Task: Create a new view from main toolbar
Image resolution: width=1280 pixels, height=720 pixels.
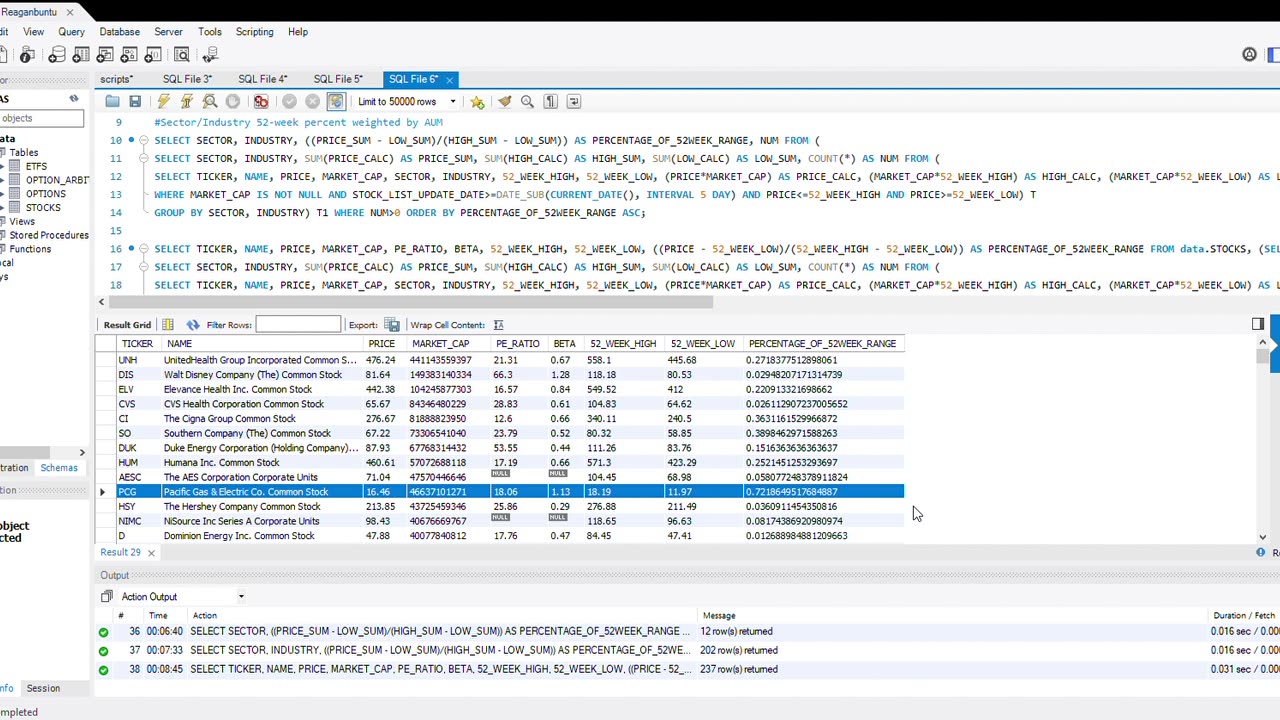Action: [105, 54]
